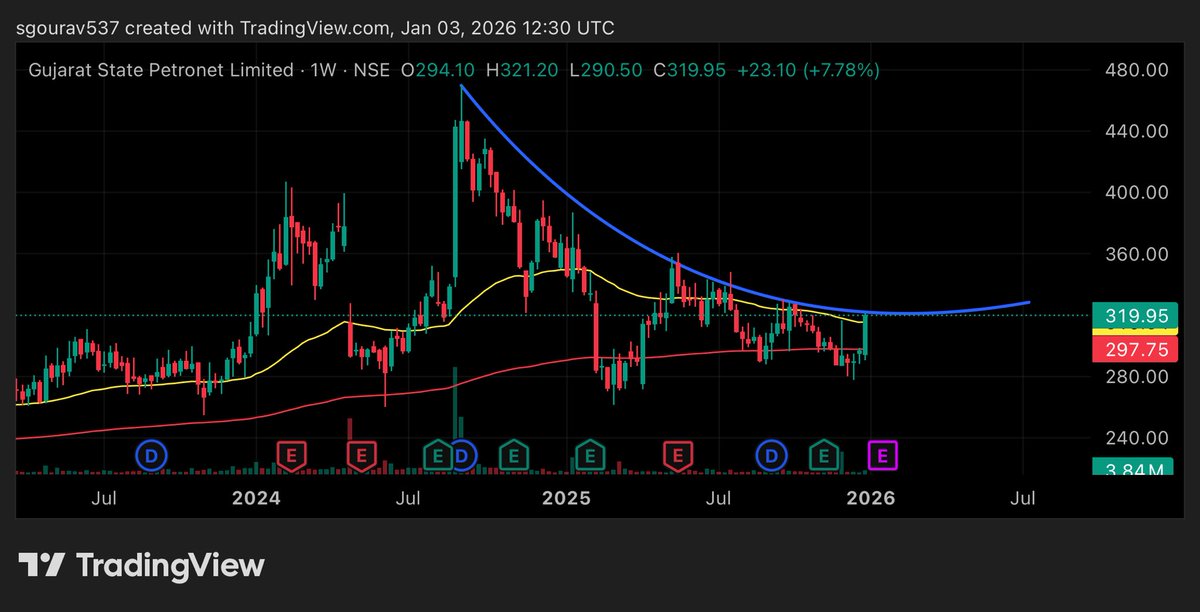1200x612 pixels.
Task: Click the C319.95 close value
Action: click(x=691, y=71)
